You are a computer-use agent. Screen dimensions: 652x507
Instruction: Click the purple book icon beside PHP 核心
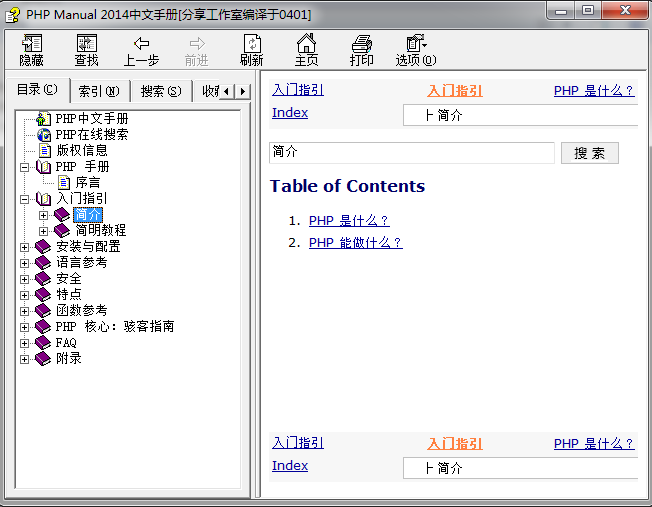[x=43, y=326]
